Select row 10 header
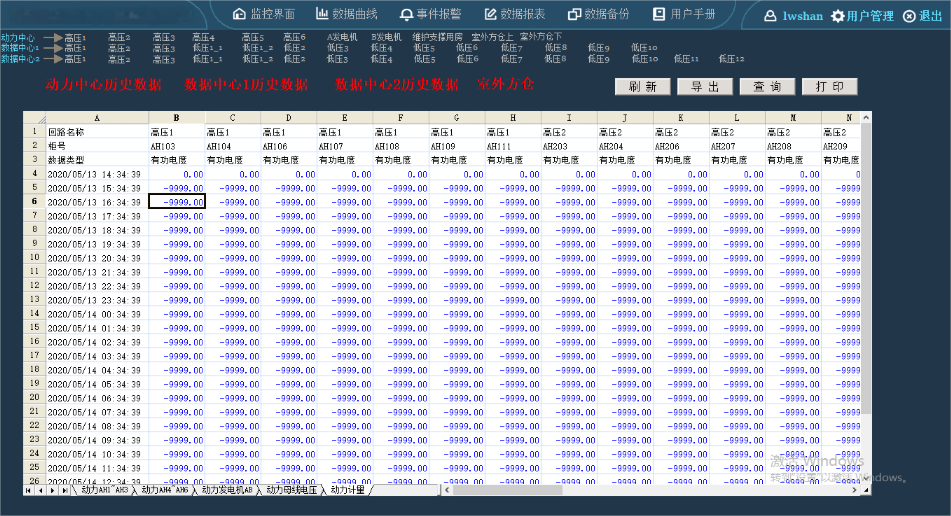951x516 pixels. pyautogui.click(x=35, y=258)
